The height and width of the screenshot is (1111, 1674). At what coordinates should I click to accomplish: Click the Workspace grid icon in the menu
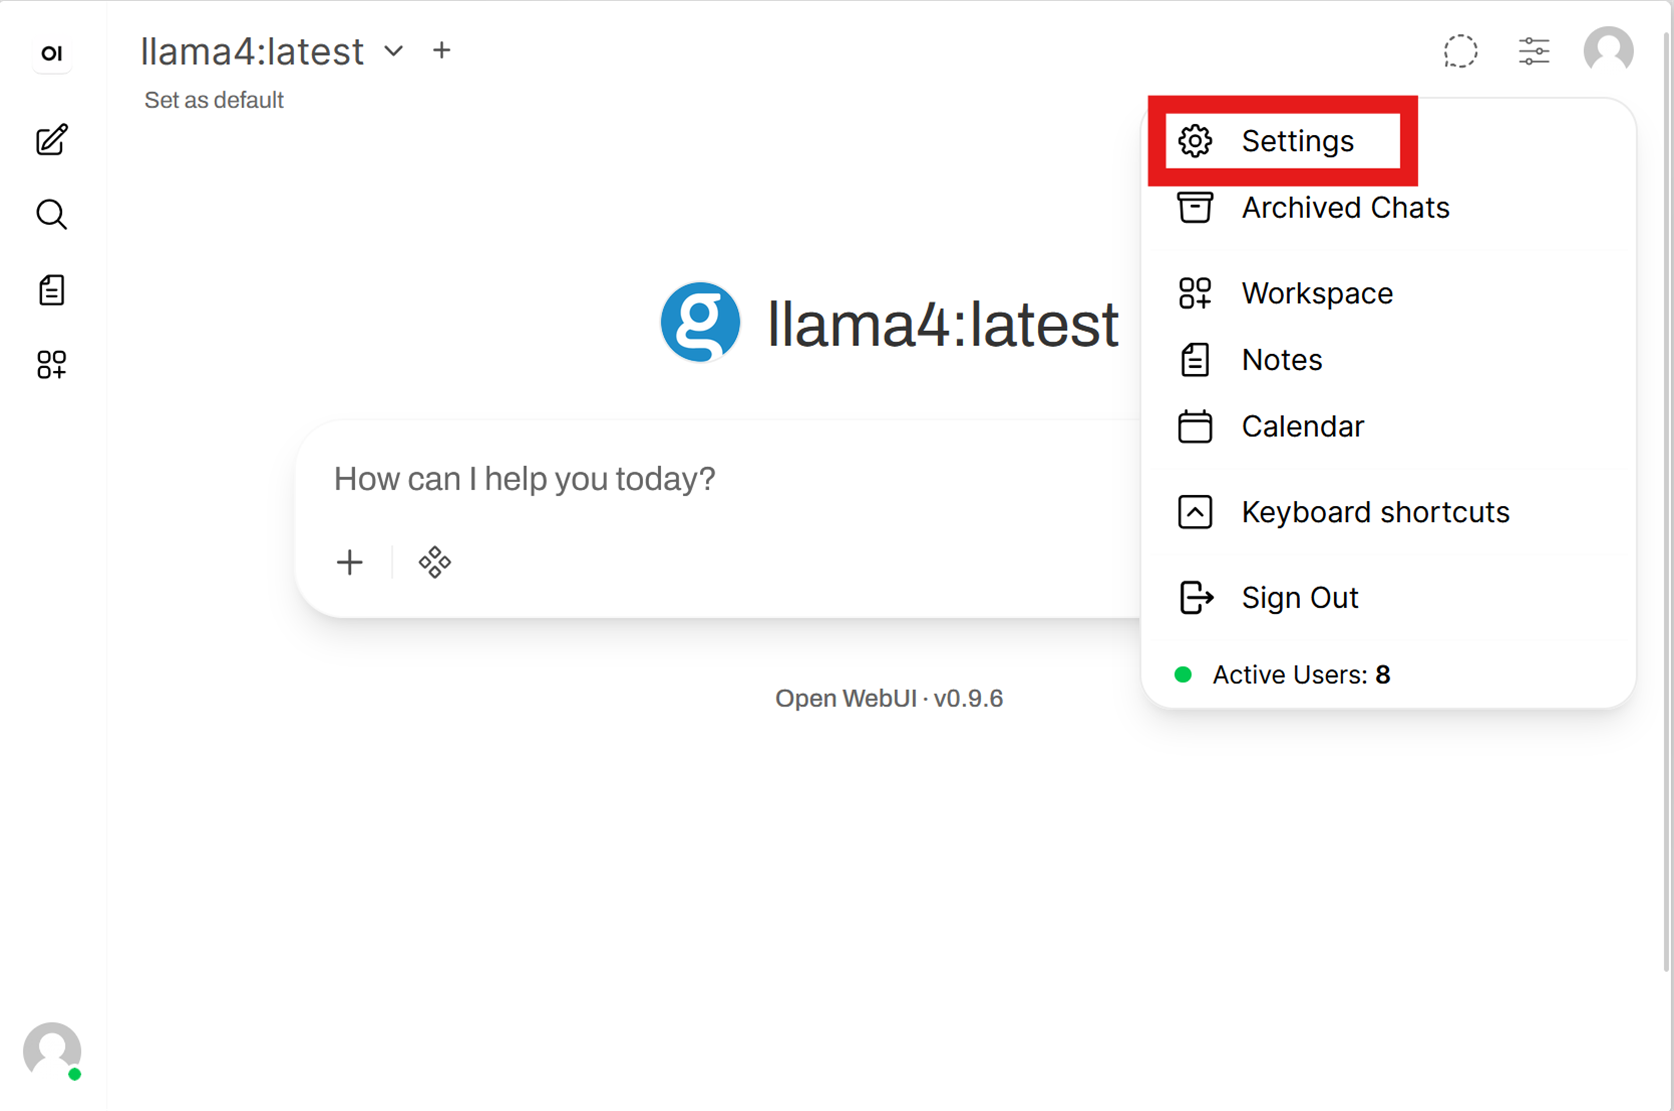coord(1195,293)
